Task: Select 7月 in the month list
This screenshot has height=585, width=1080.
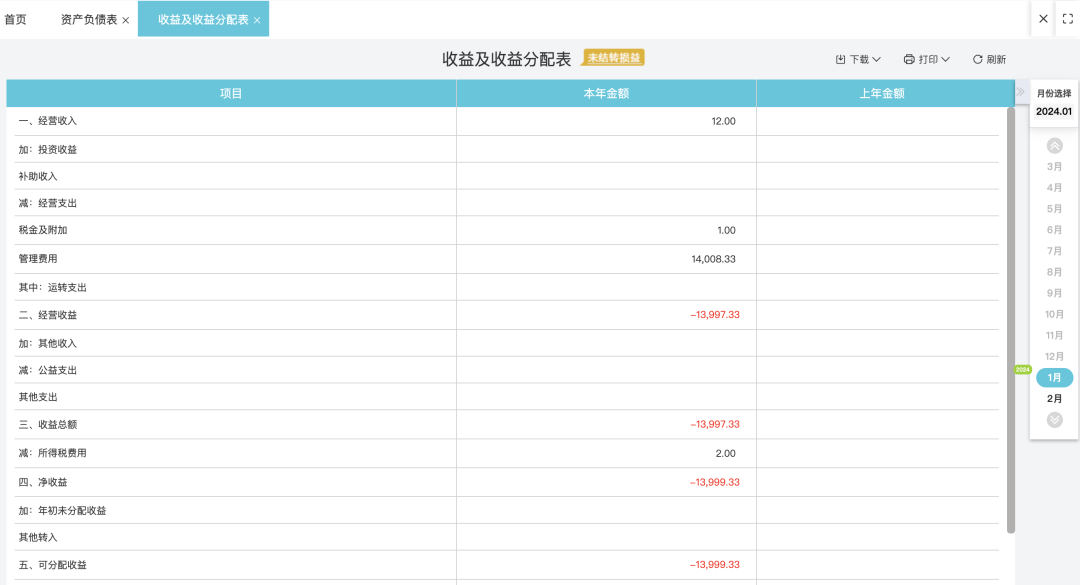Action: [1055, 251]
